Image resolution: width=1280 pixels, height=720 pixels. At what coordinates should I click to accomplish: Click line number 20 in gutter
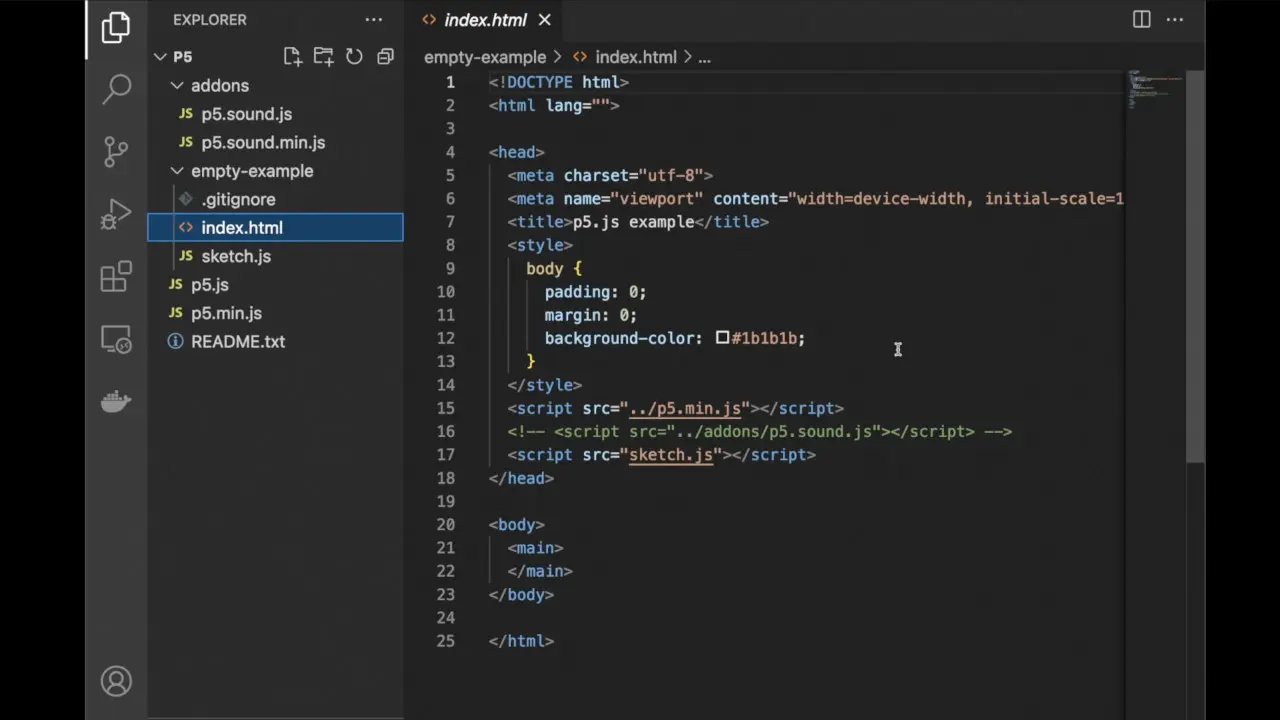click(x=445, y=525)
